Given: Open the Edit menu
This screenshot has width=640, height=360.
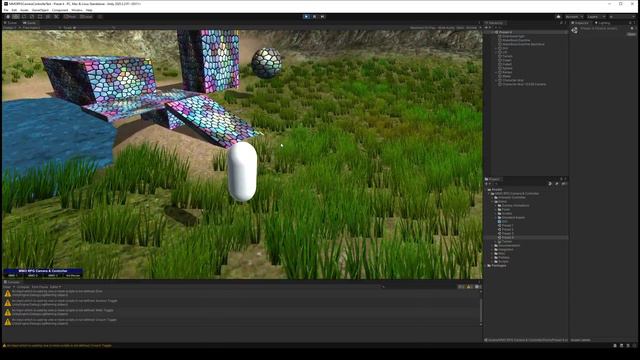Looking at the screenshot, I should (14, 10).
